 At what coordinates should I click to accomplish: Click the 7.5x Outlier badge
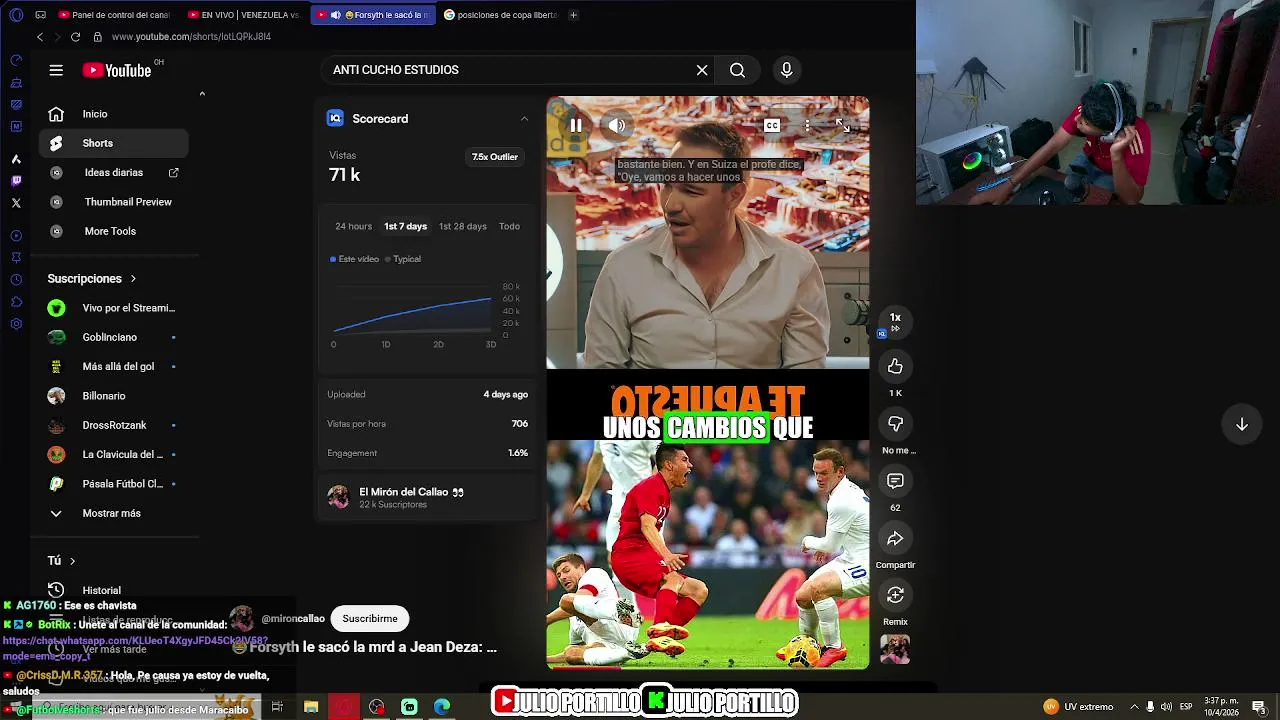pyautogui.click(x=495, y=157)
